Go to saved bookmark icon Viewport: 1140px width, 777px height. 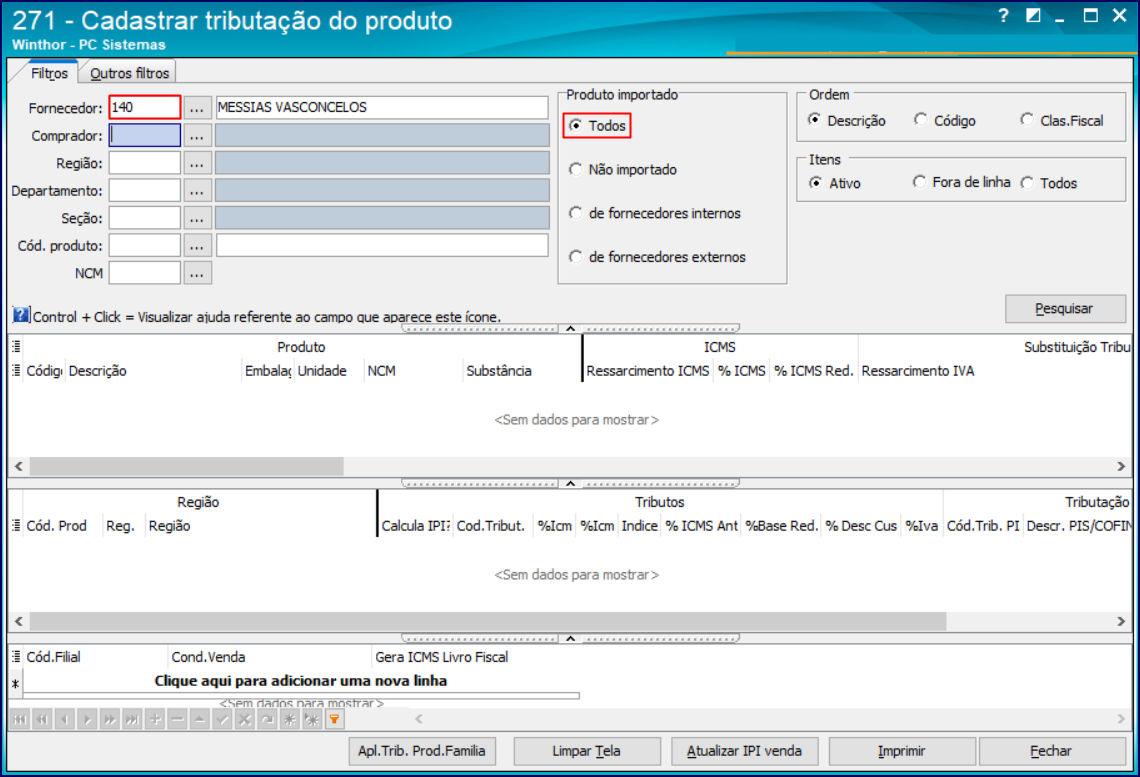[x=313, y=720]
